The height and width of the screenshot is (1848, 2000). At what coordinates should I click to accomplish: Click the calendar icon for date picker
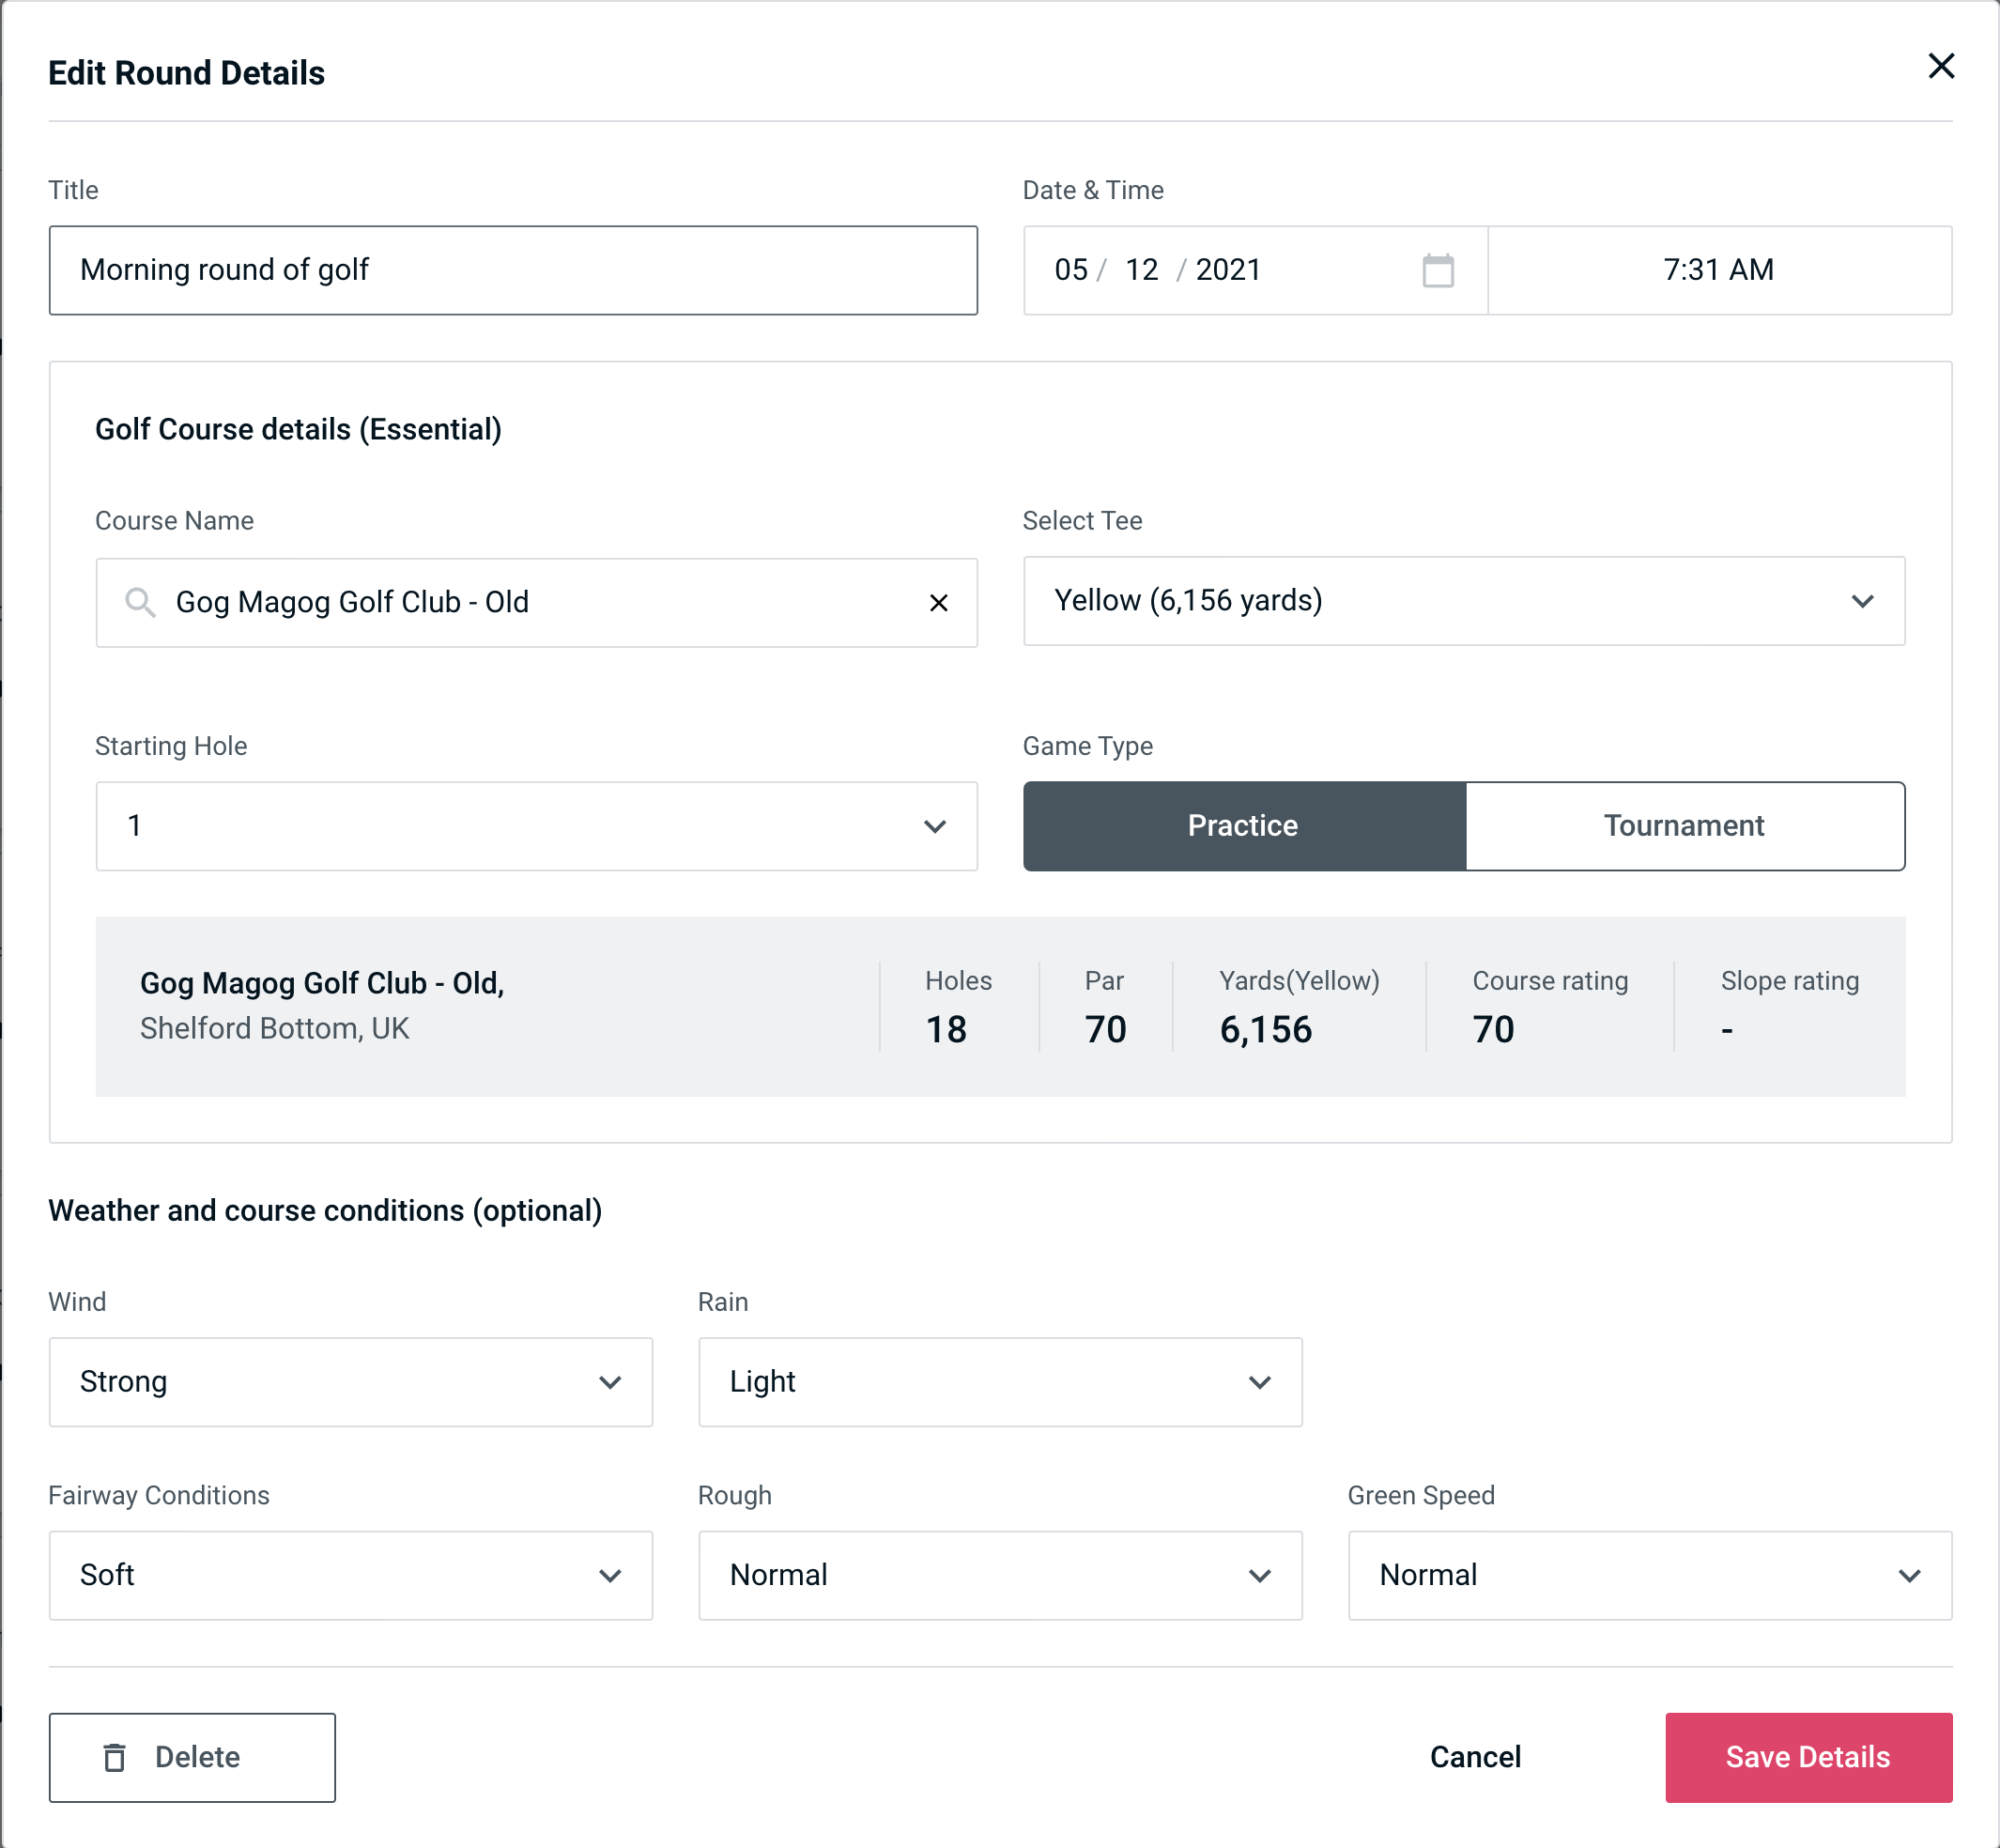click(x=1438, y=270)
